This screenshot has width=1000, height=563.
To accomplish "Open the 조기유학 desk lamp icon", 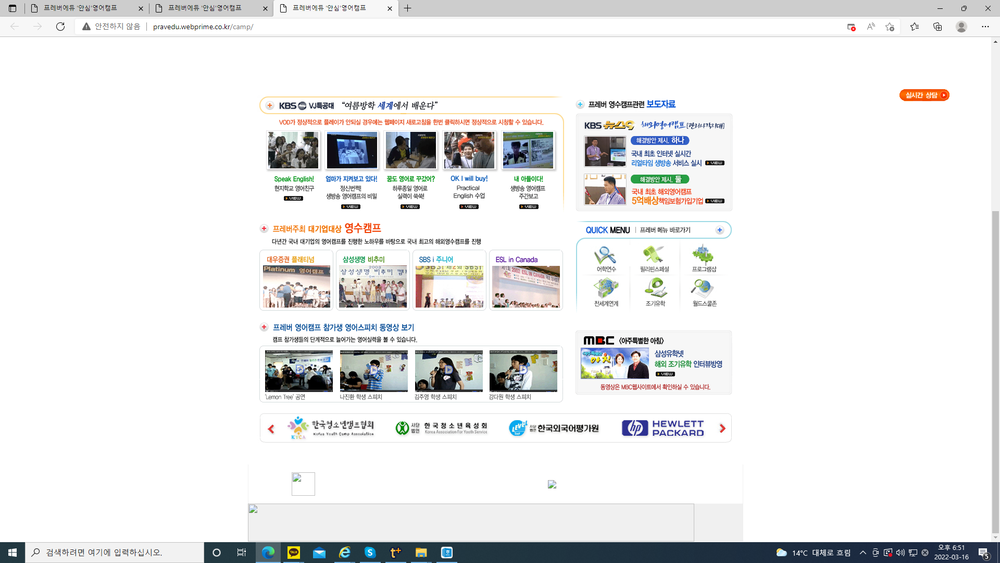I will [655, 289].
